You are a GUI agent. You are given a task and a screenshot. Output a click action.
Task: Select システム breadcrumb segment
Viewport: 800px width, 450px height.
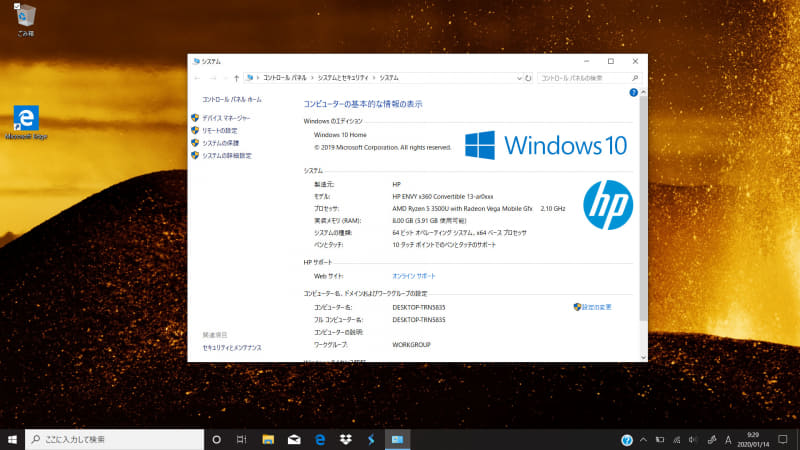point(389,78)
